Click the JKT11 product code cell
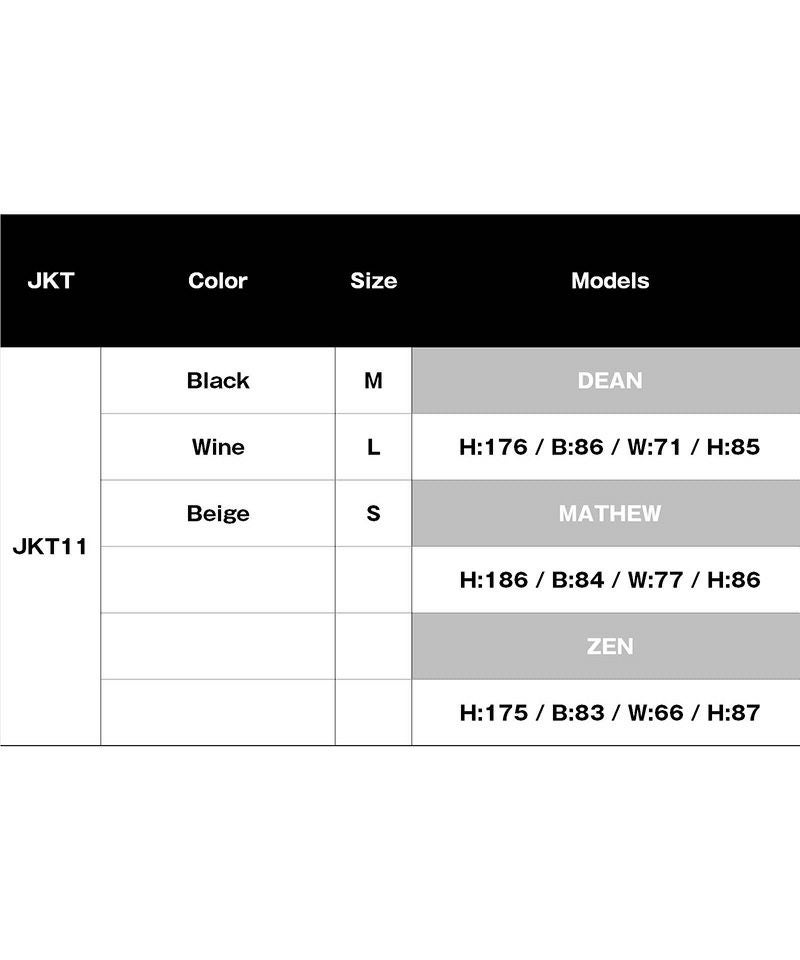 (x=50, y=547)
